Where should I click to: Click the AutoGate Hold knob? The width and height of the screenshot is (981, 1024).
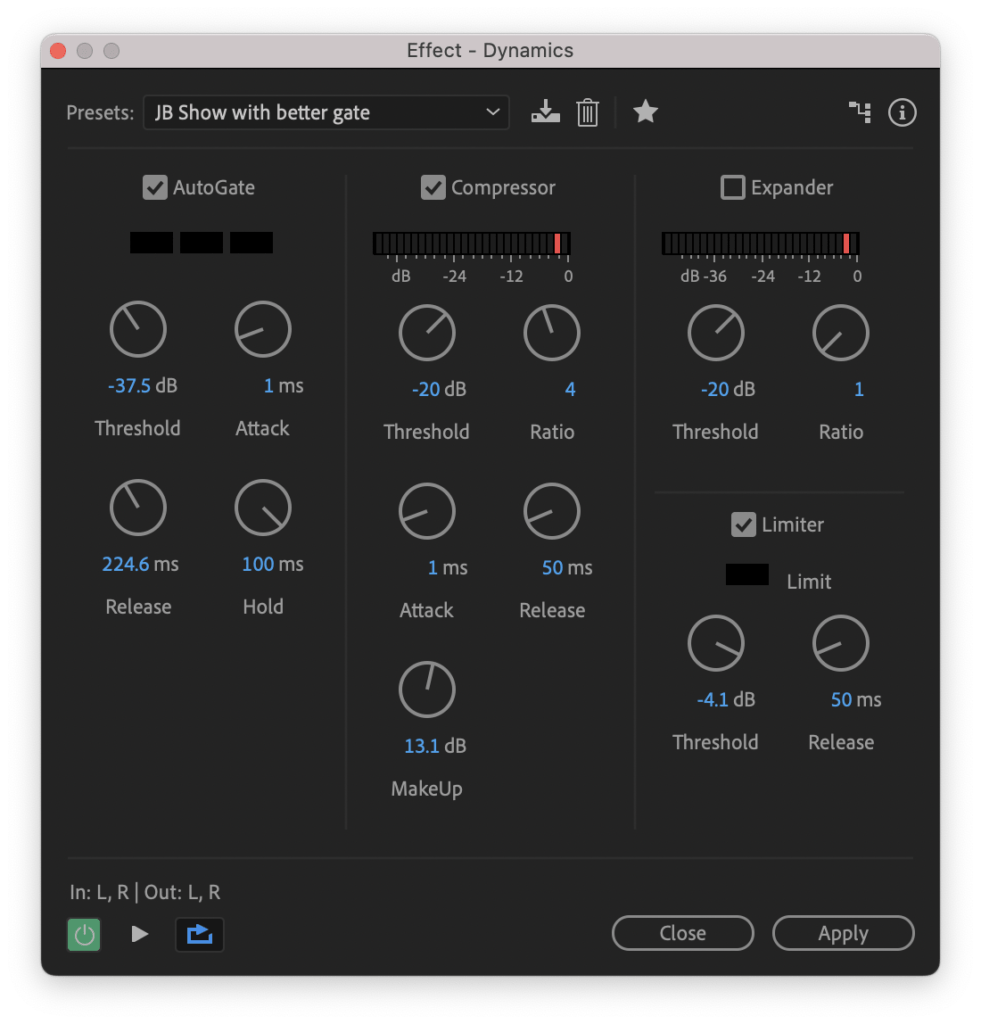point(263,507)
